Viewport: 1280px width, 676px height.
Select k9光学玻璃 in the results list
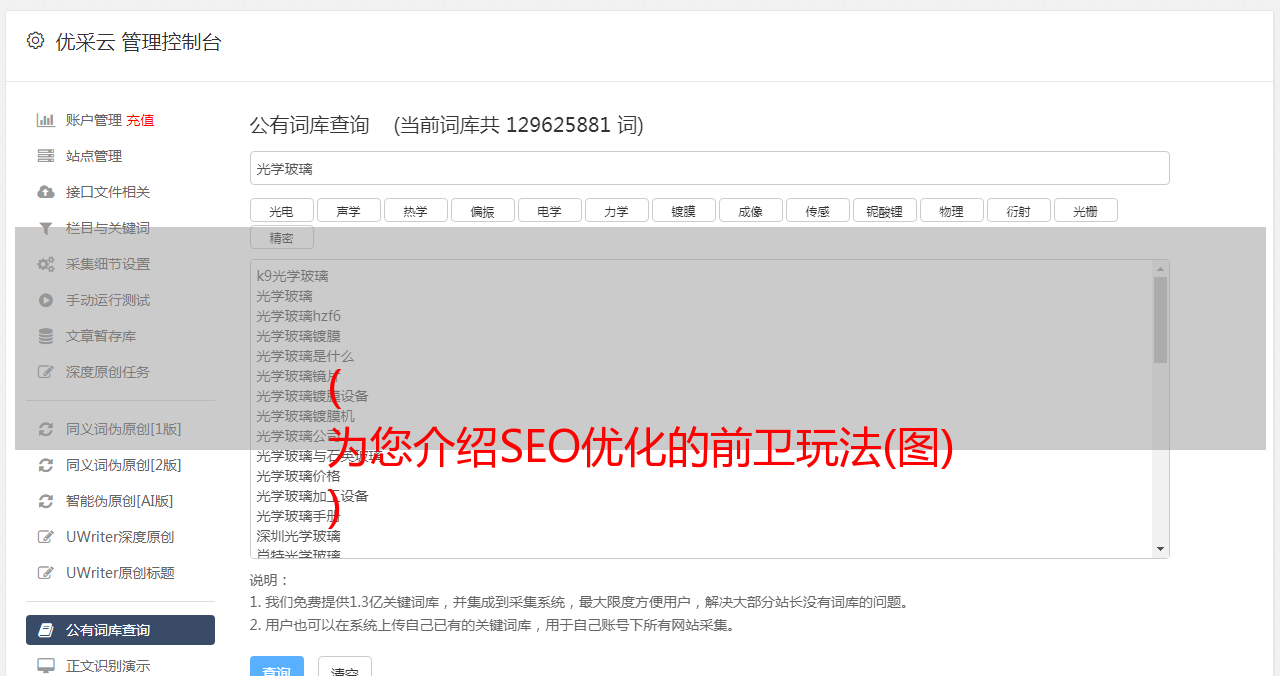click(292, 276)
